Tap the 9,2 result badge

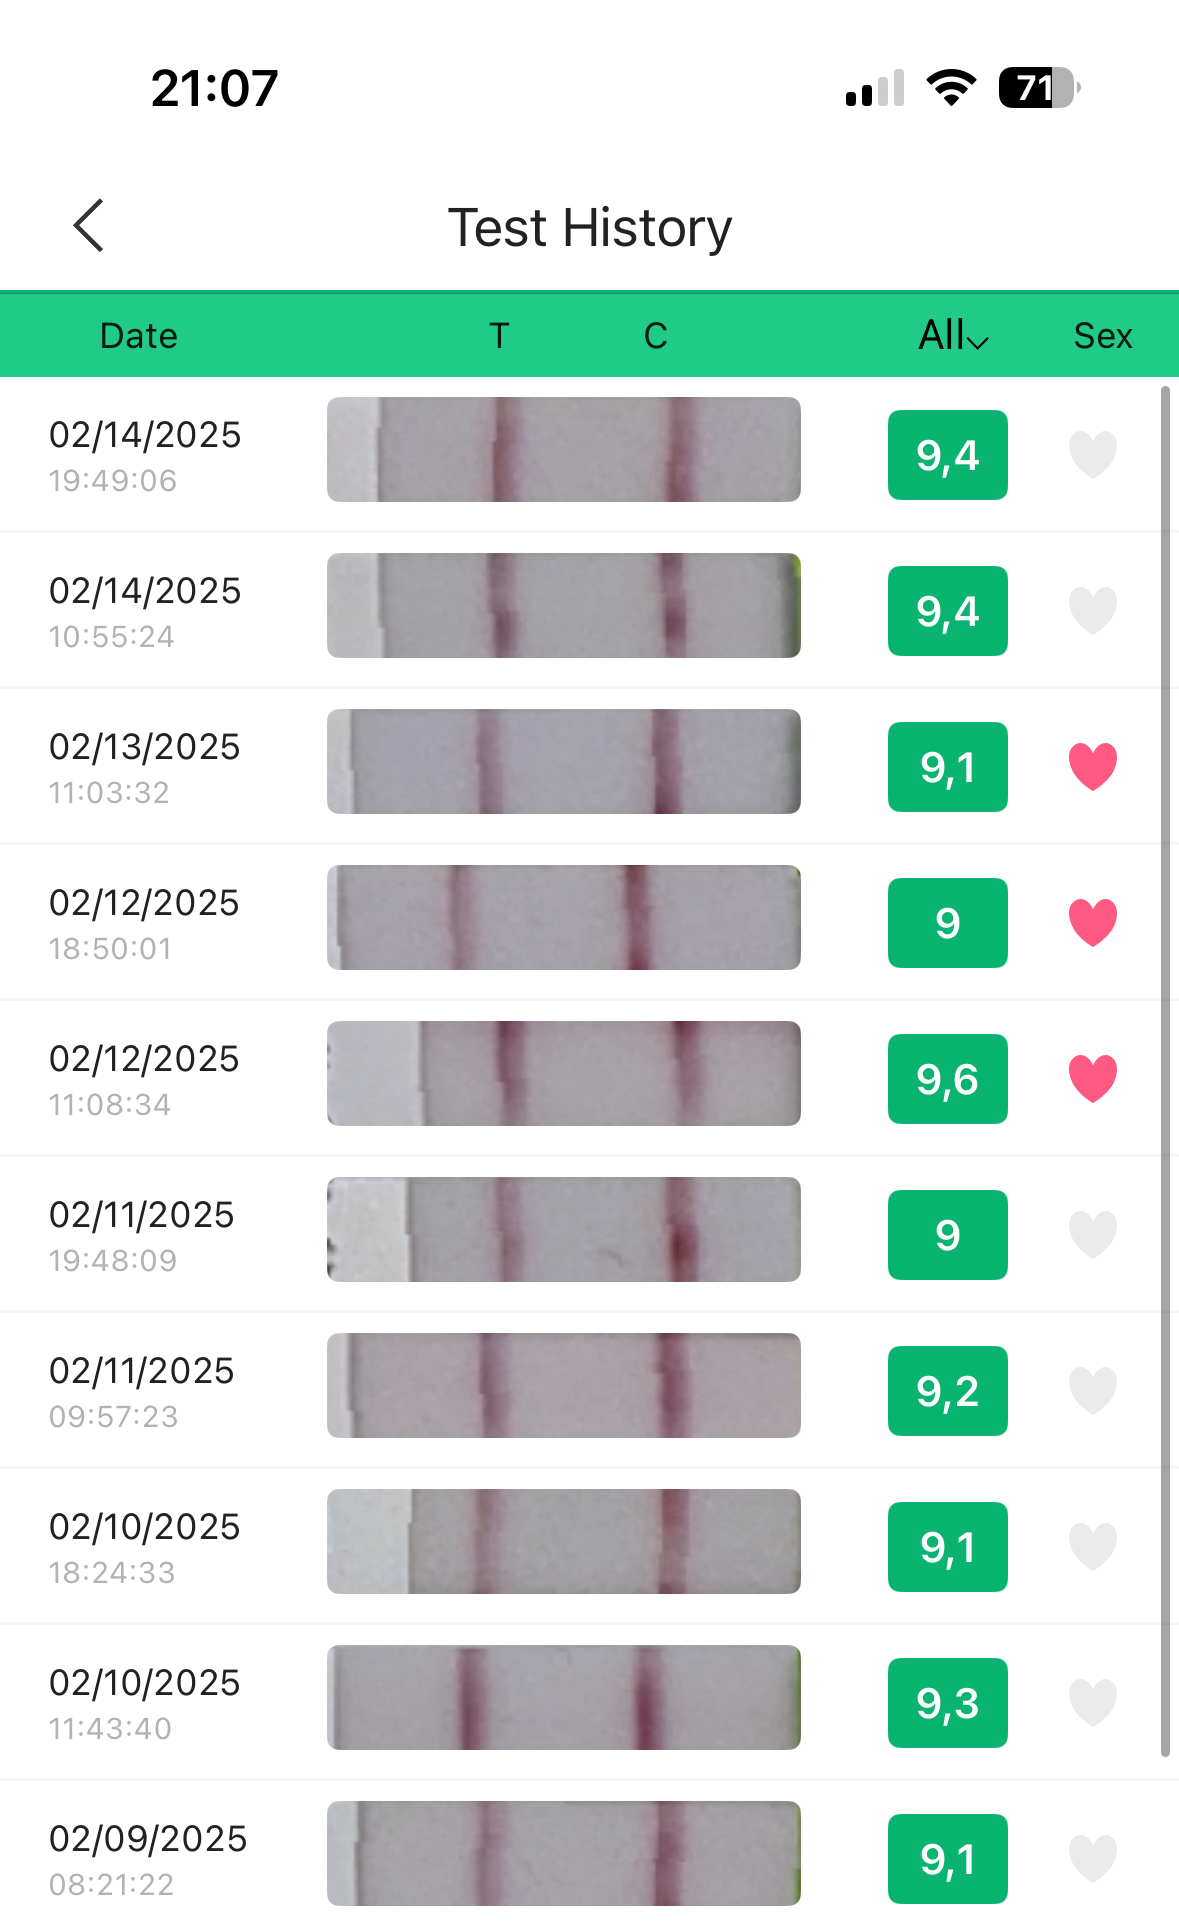coord(947,1391)
